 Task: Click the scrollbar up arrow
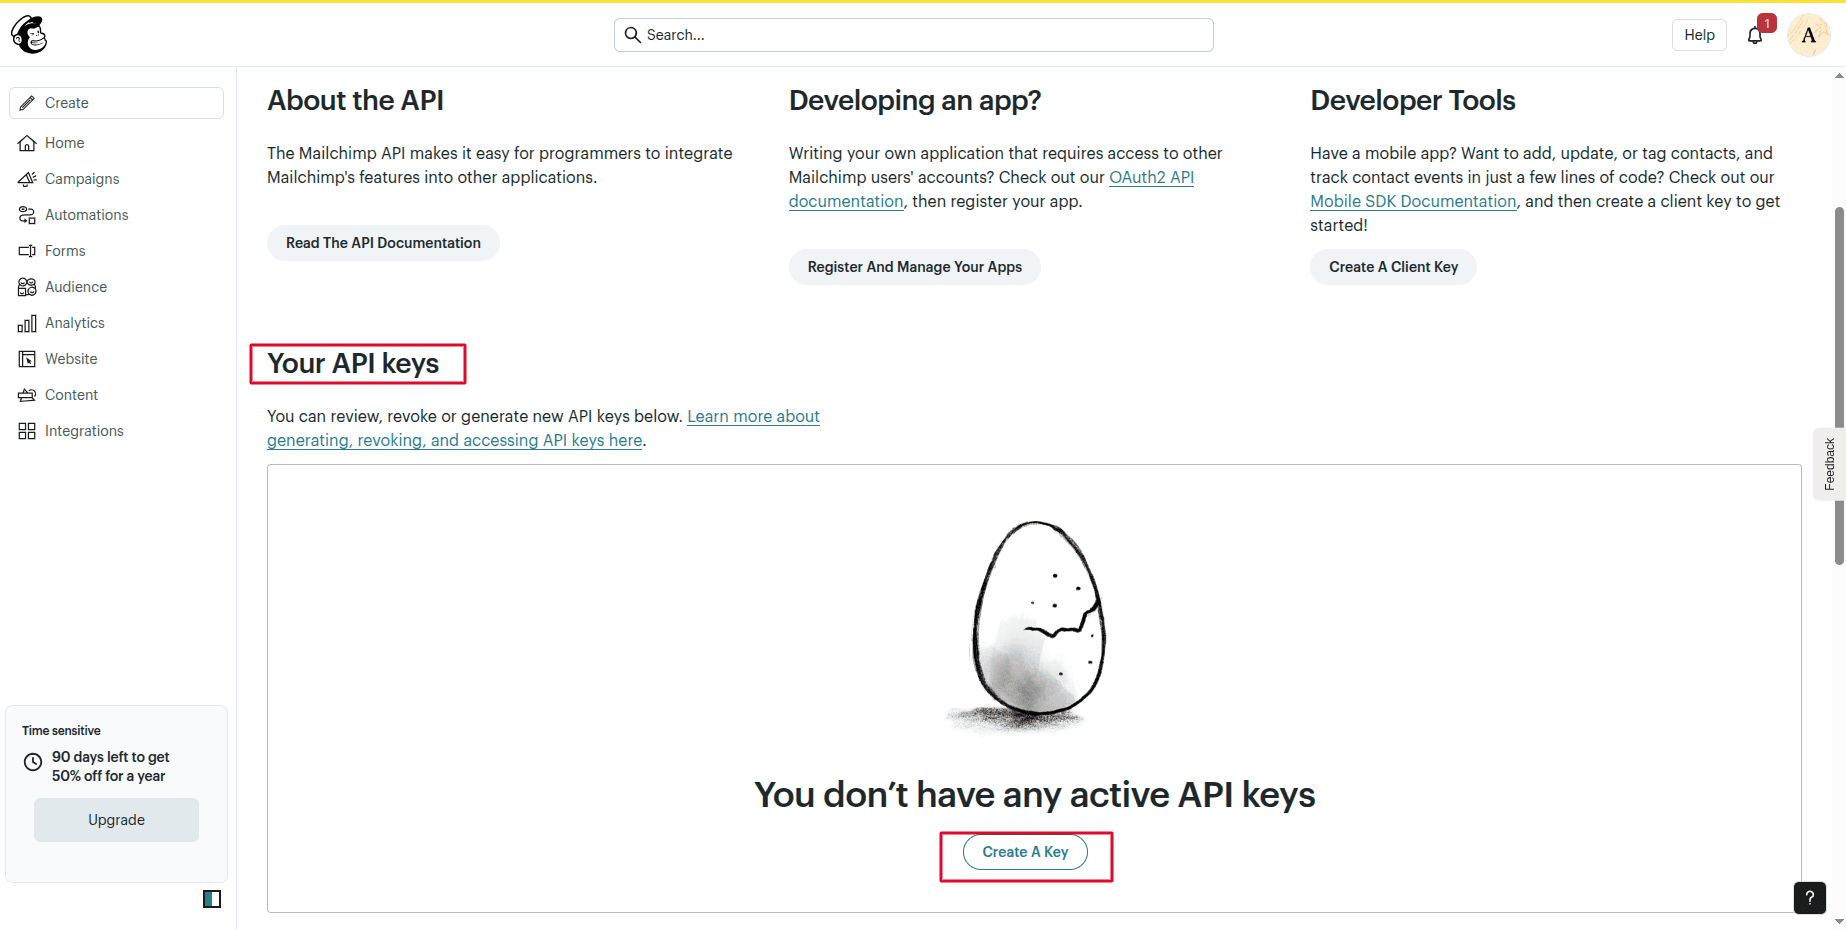click(x=1839, y=75)
